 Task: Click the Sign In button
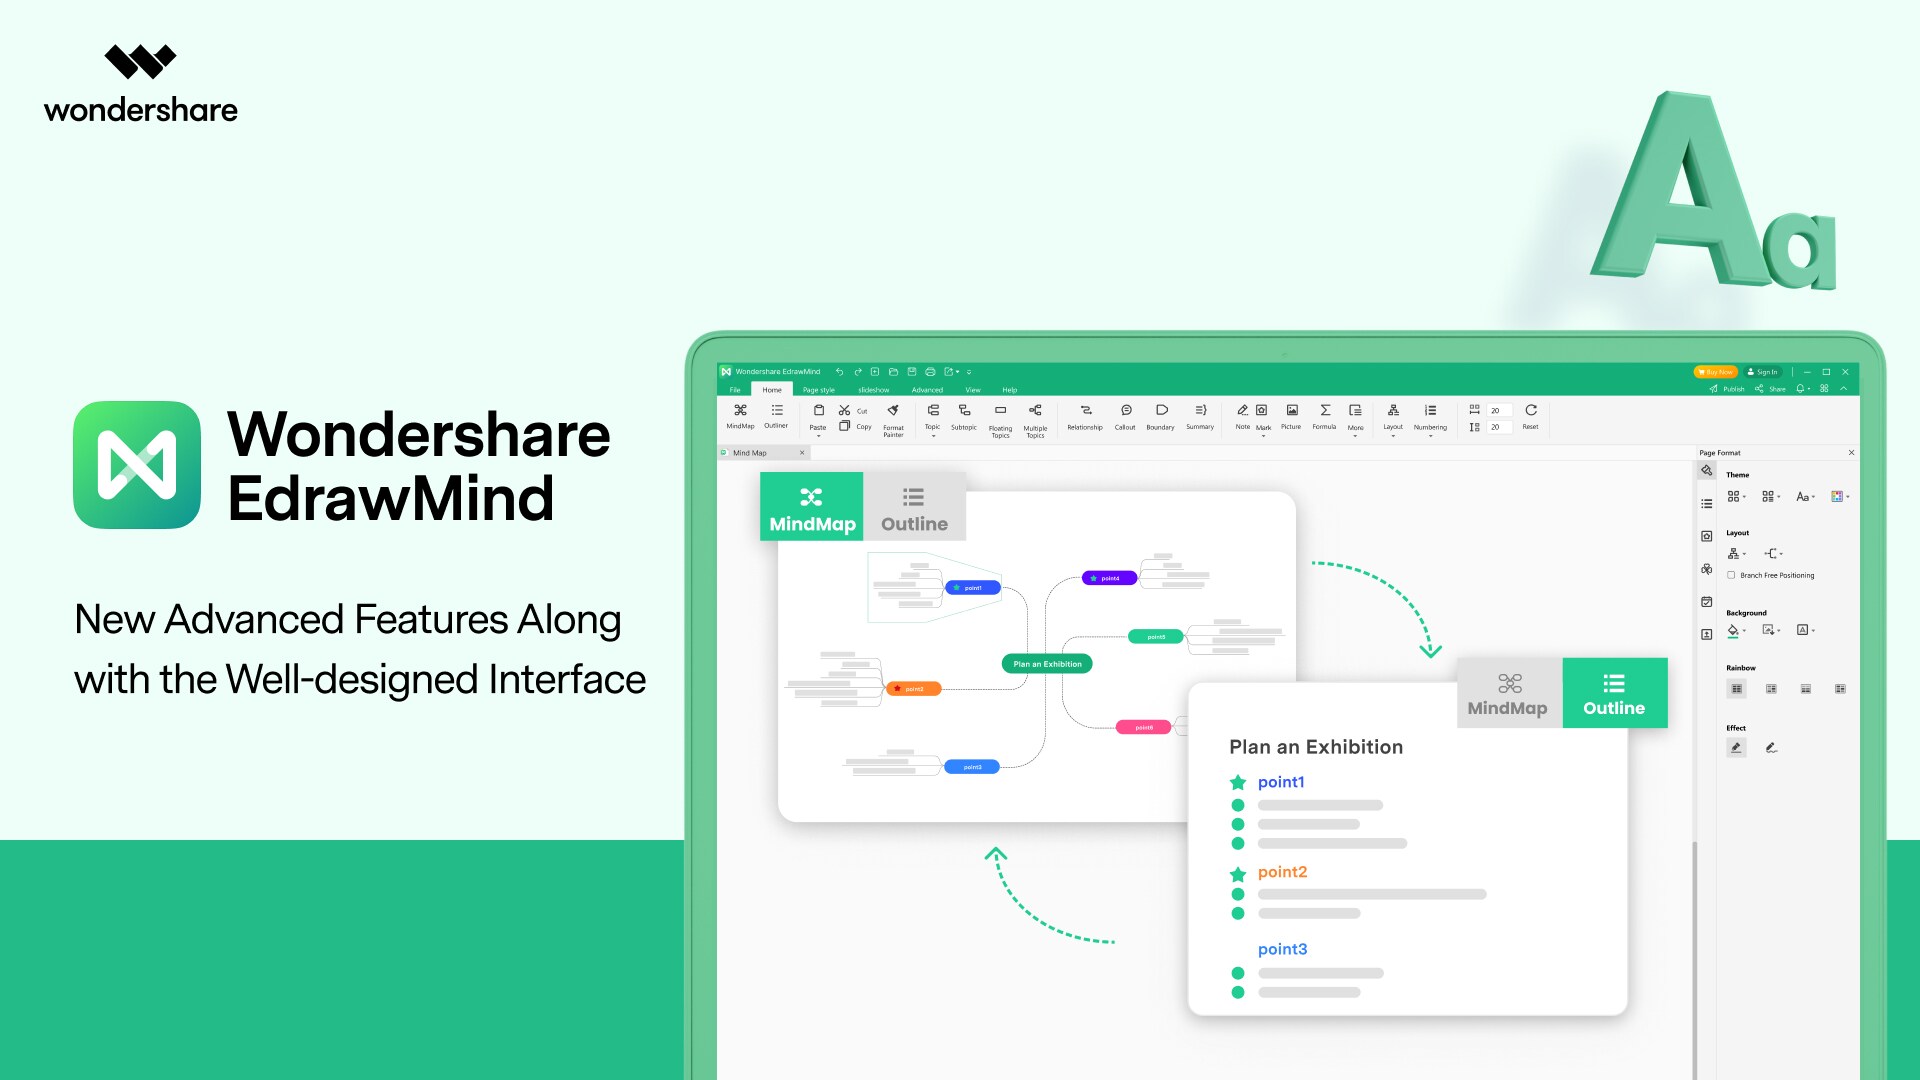(x=1763, y=372)
